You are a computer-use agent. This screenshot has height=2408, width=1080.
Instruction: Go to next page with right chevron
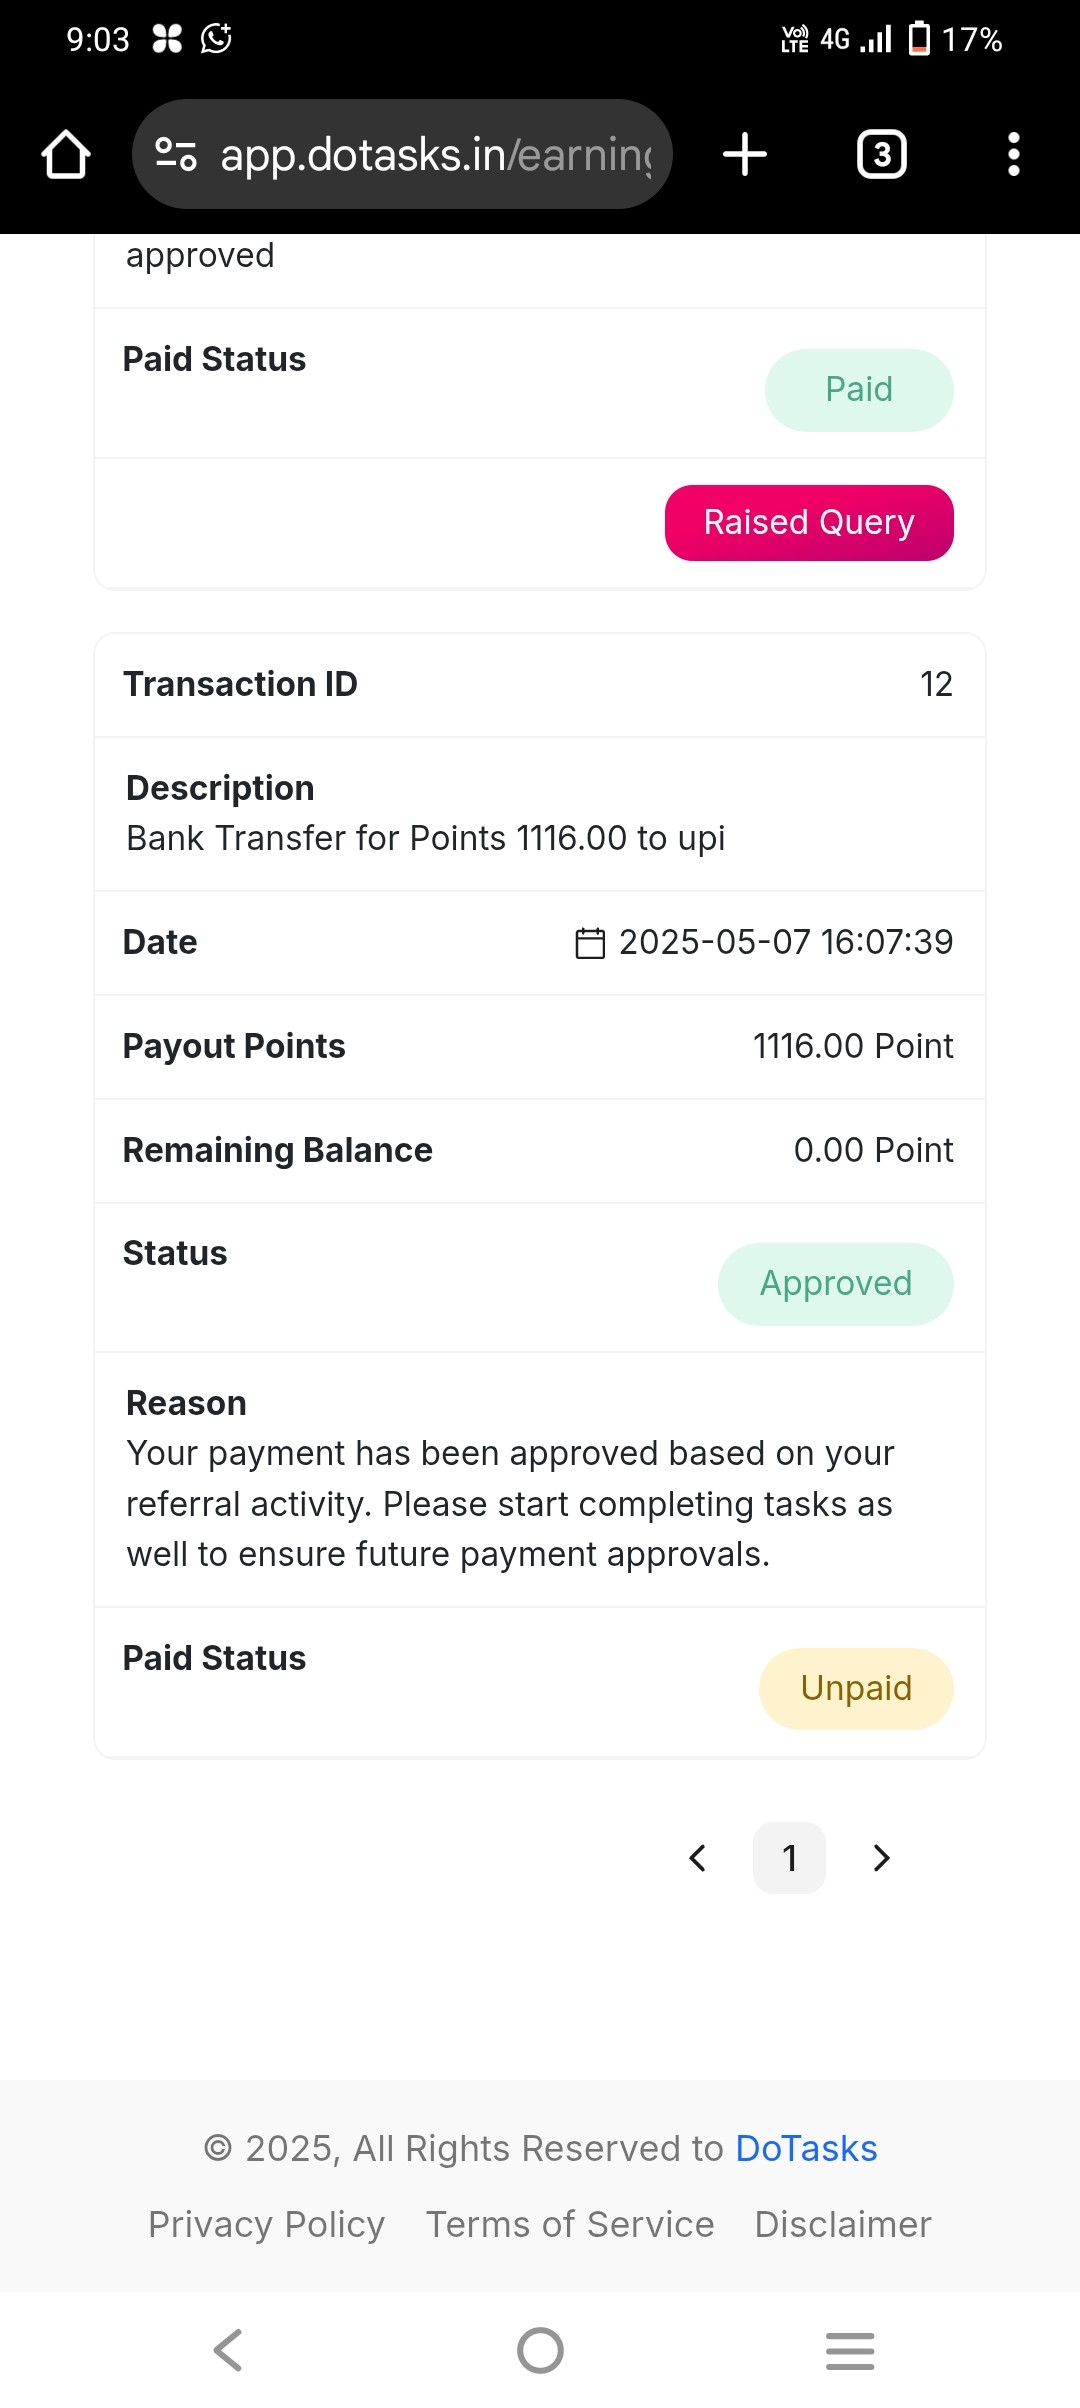coord(881,1858)
